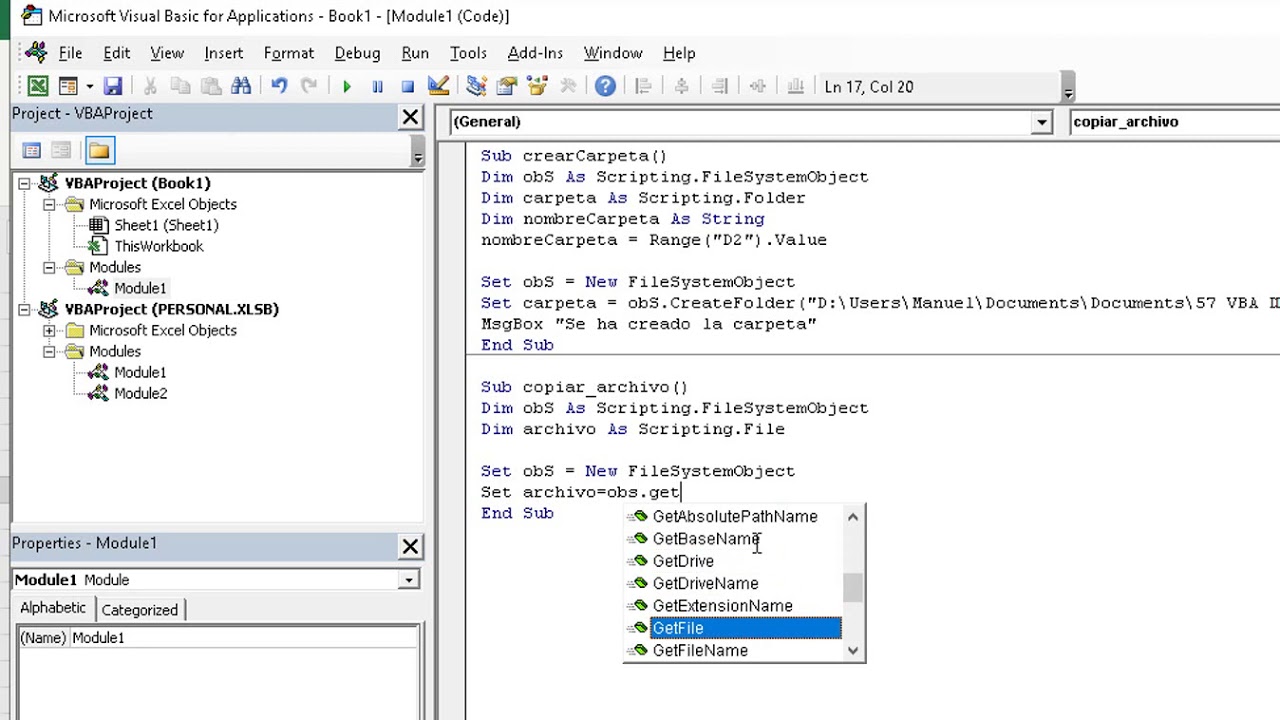The image size is (1280, 720).
Task: Open the Properties Window toolbar icon
Action: 506,87
